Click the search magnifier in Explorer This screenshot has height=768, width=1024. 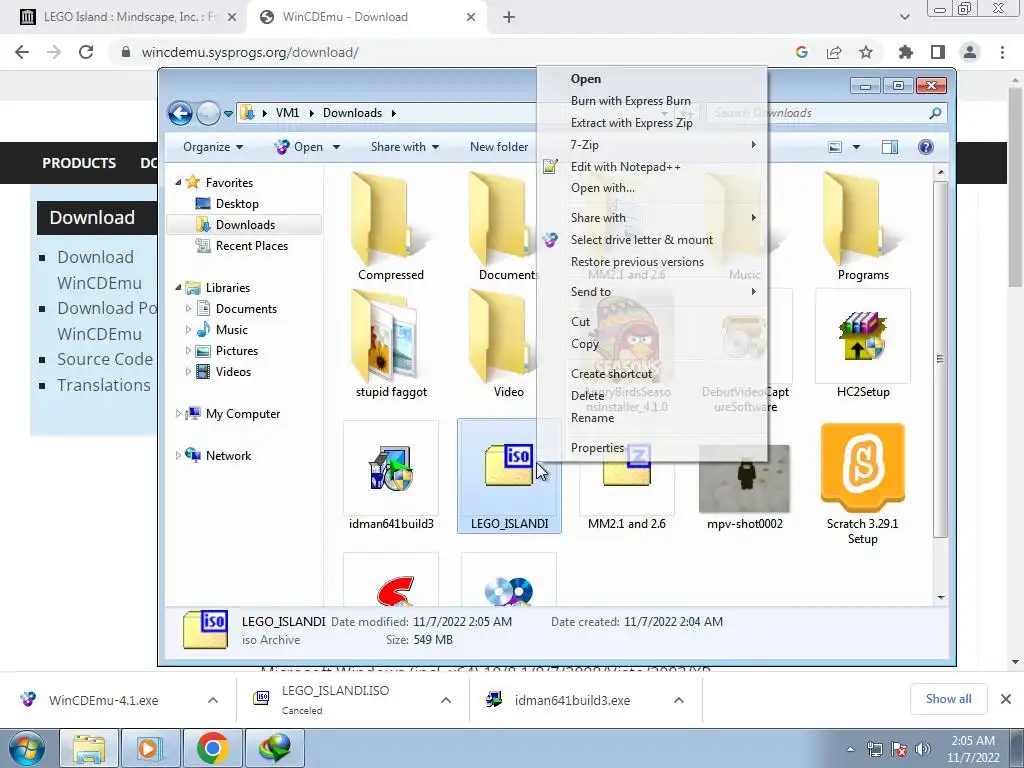click(935, 113)
